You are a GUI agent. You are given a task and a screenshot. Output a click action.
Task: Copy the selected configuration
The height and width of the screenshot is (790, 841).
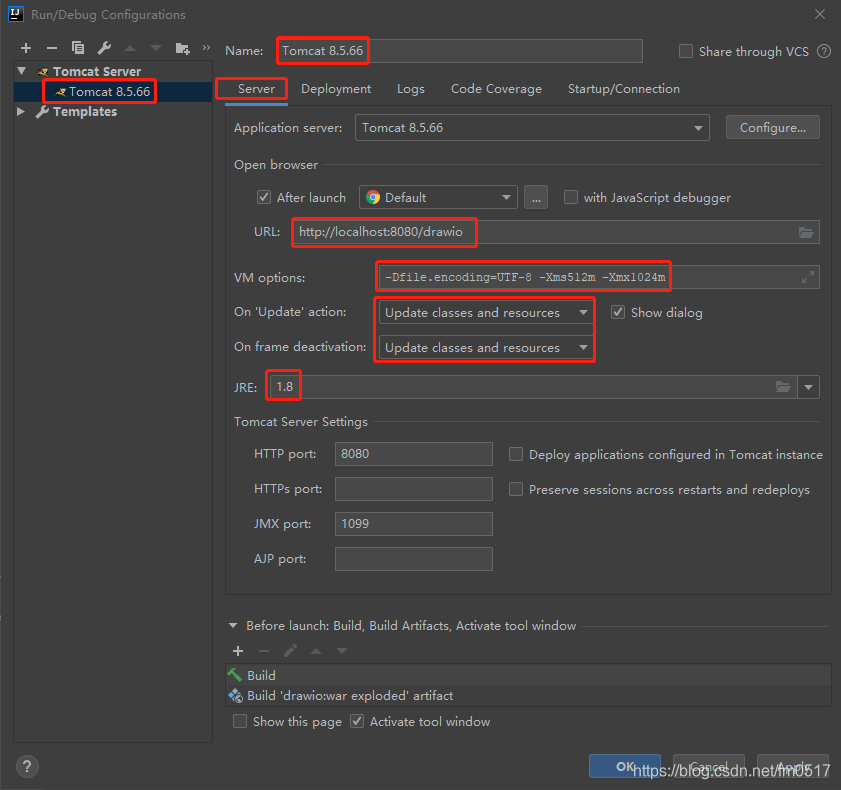(78, 48)
